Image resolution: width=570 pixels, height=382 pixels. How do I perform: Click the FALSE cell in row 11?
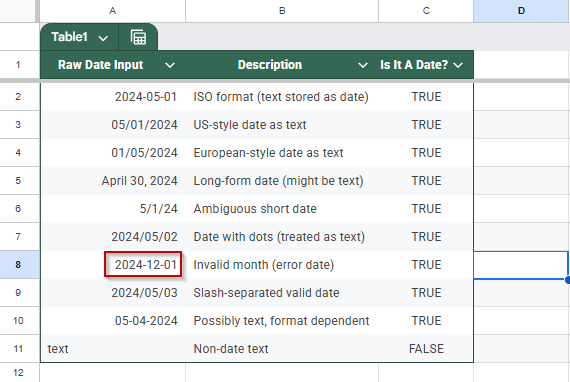pyautogui.click(x=426, y=349)
